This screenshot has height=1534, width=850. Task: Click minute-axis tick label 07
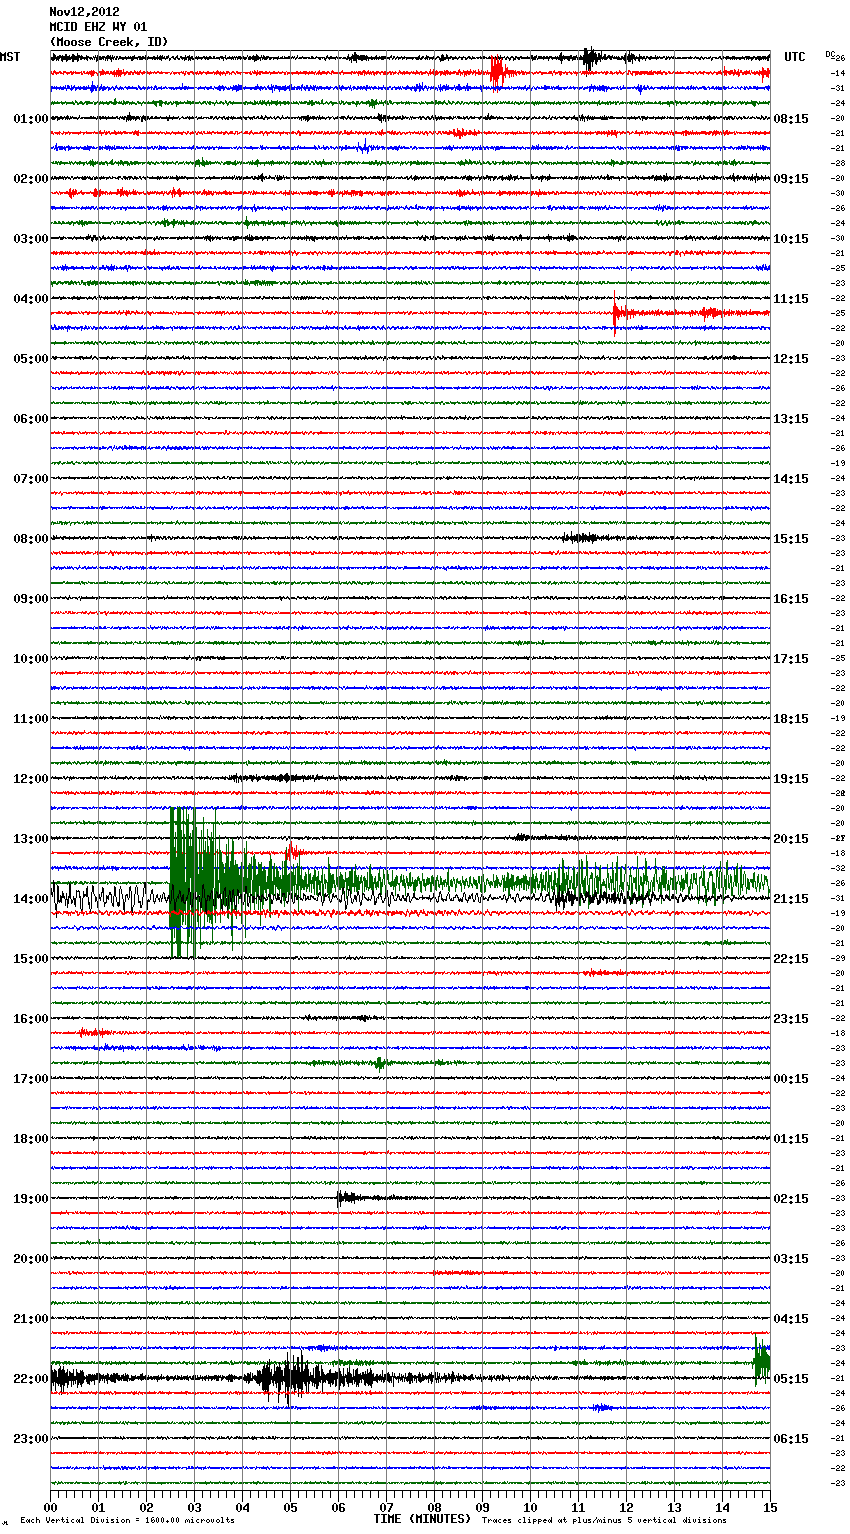click(x=386, y=1506)
